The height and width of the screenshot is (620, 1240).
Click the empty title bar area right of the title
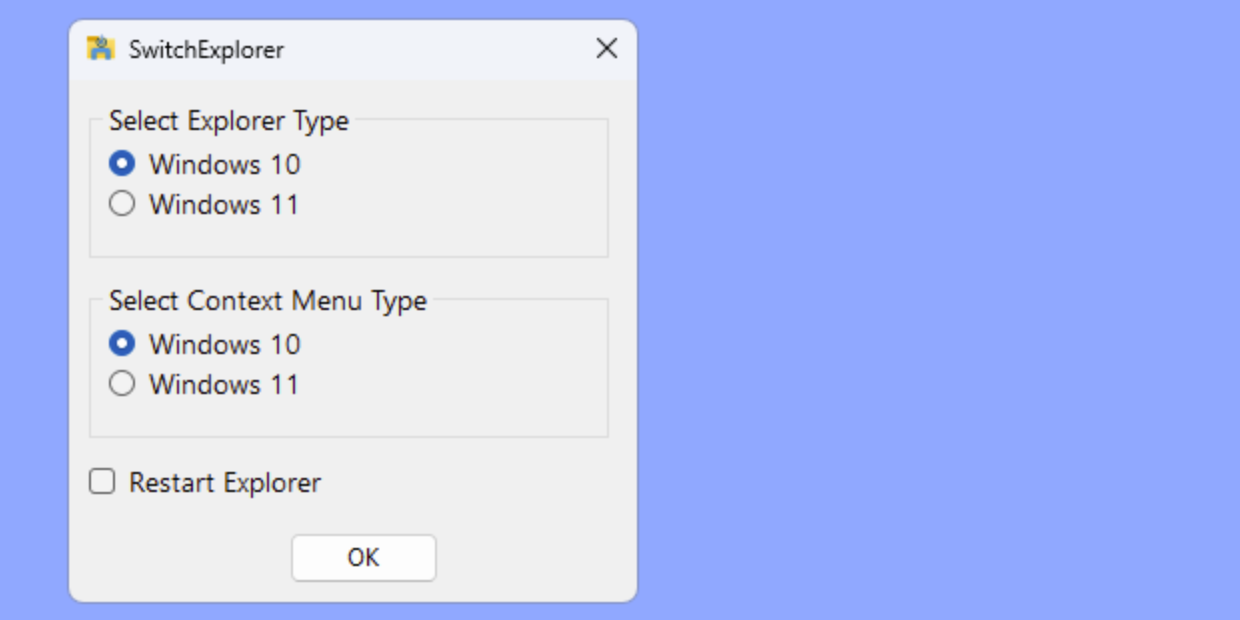point(440,50)
